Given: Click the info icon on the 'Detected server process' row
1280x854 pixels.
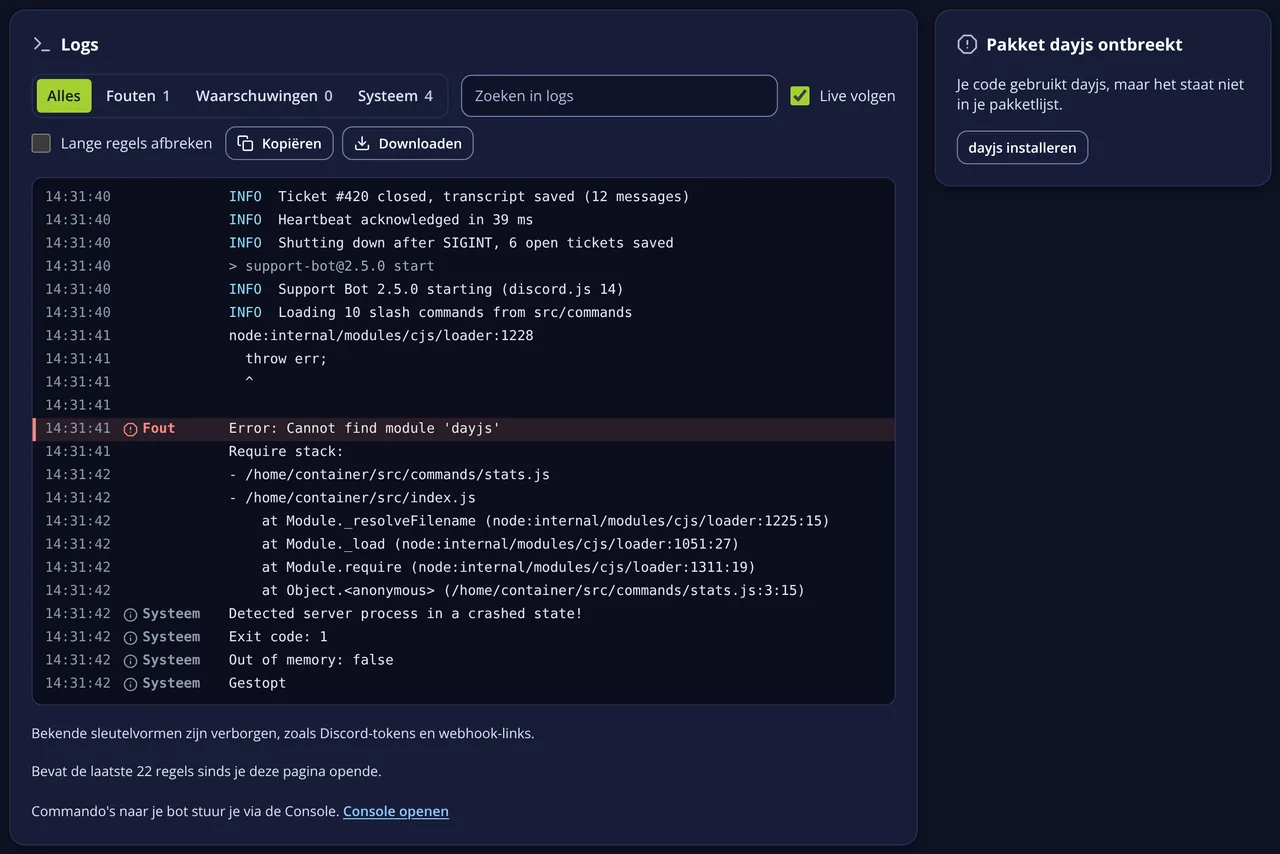Looking at the screenshot, I should [x=130, y=614].
